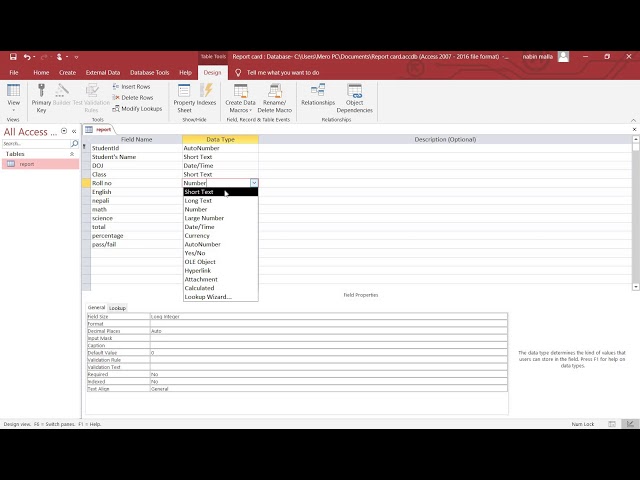Open the Database Tools ribbon tab

point(149,73)
